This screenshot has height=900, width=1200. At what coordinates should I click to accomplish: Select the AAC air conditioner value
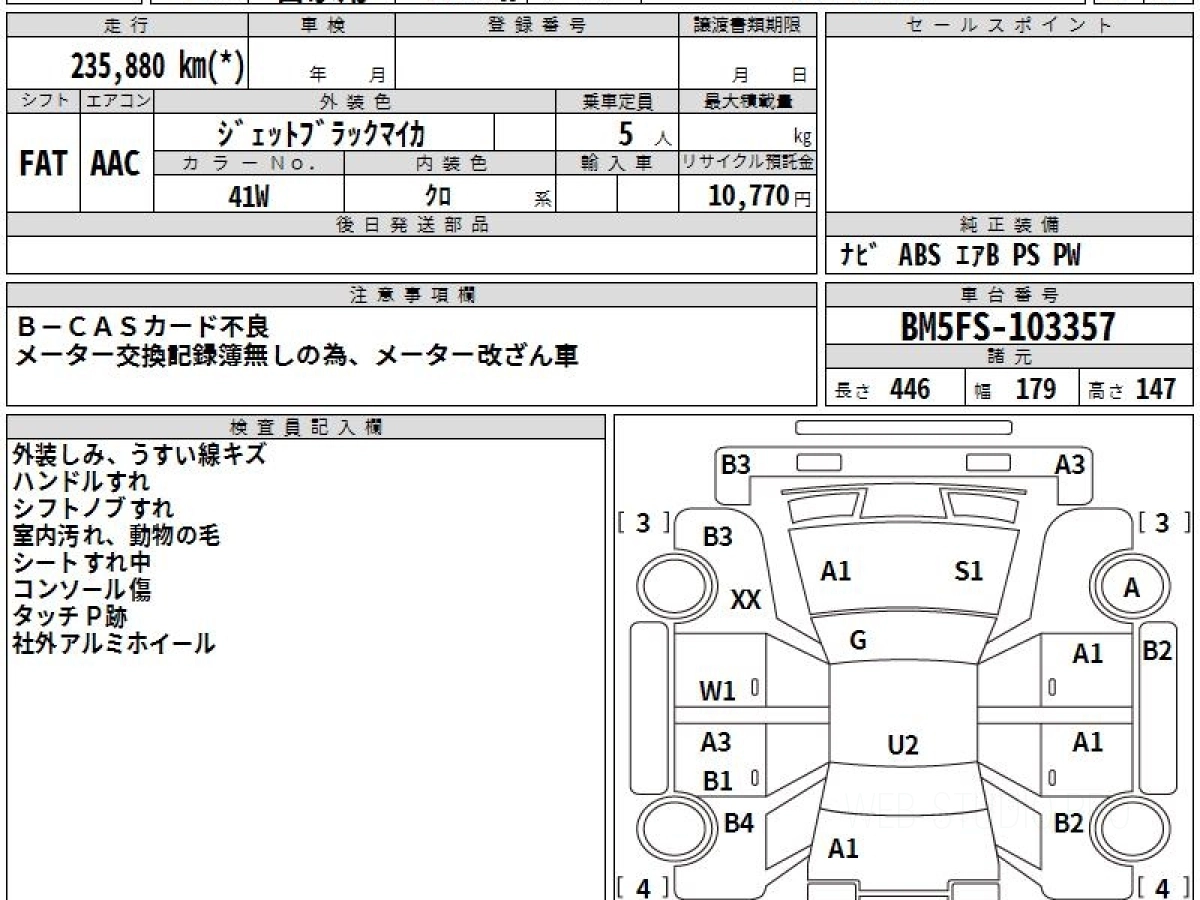(116, 165)
